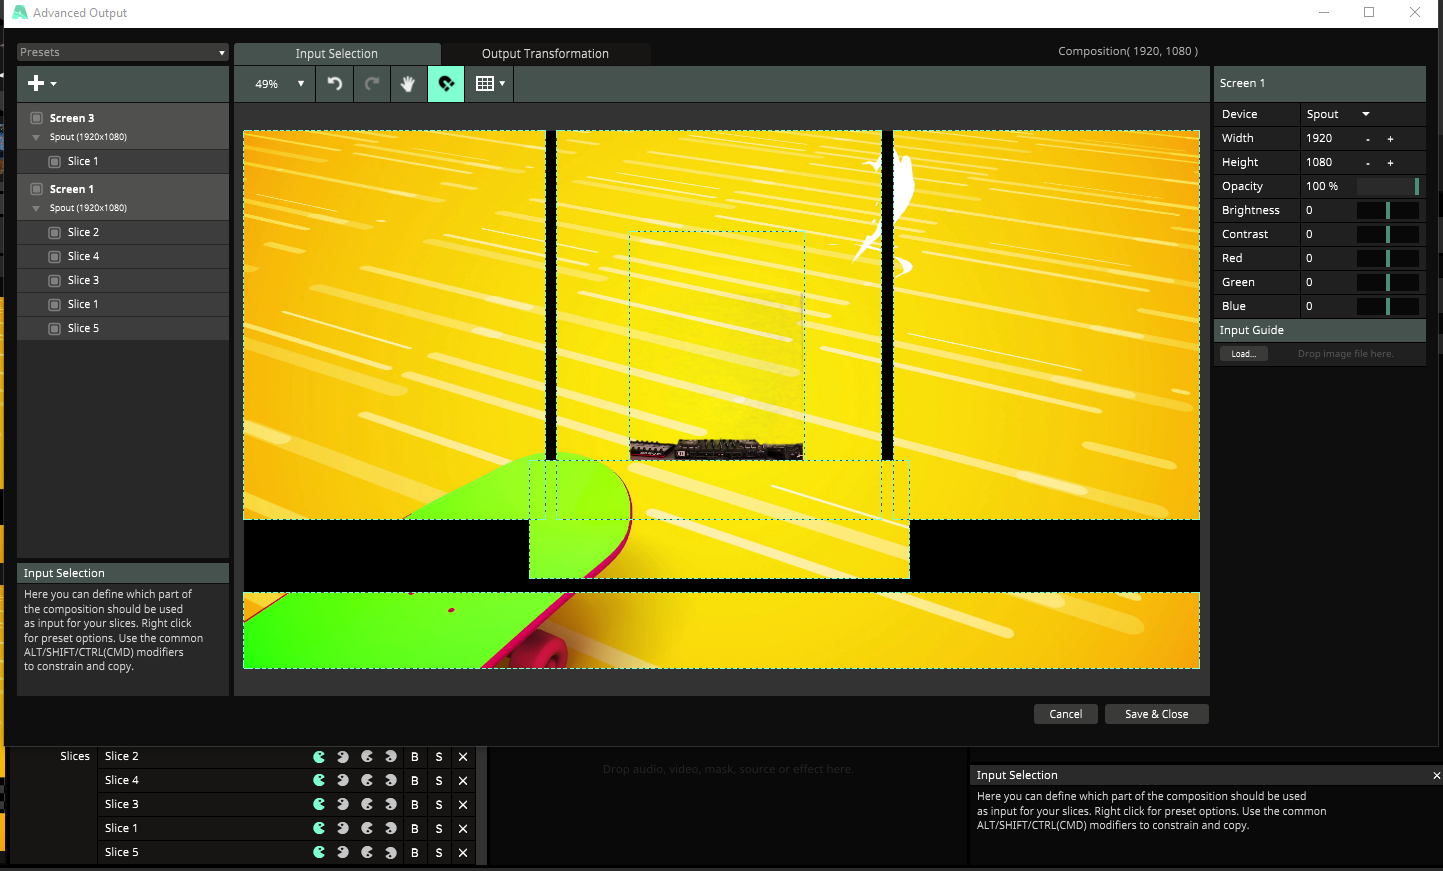1443x871 pixels.
Task: Open the Presets dropdown
Action: (123, 53)
